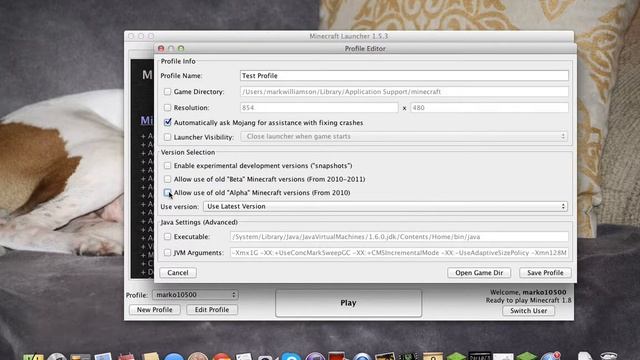The width and height of the screenshot is (640, 360).
Task: Click Switch User button
Action: (528, 310)
